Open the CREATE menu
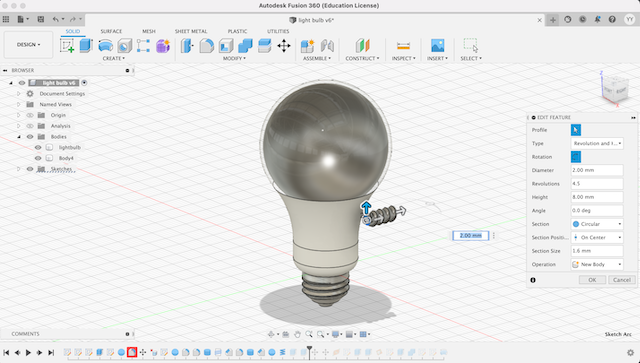Image resolution: width=640 pixels, height=363 pixels. point(113,58)
